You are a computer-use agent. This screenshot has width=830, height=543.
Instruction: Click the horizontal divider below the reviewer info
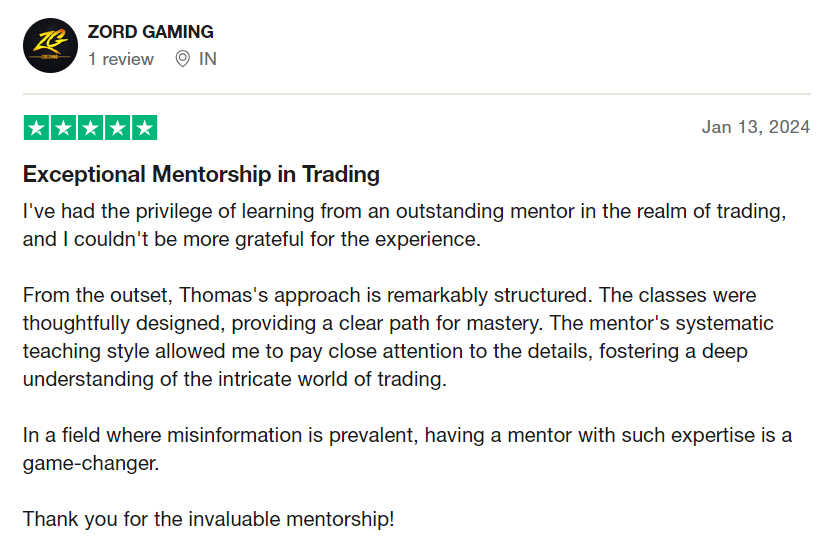416,94
